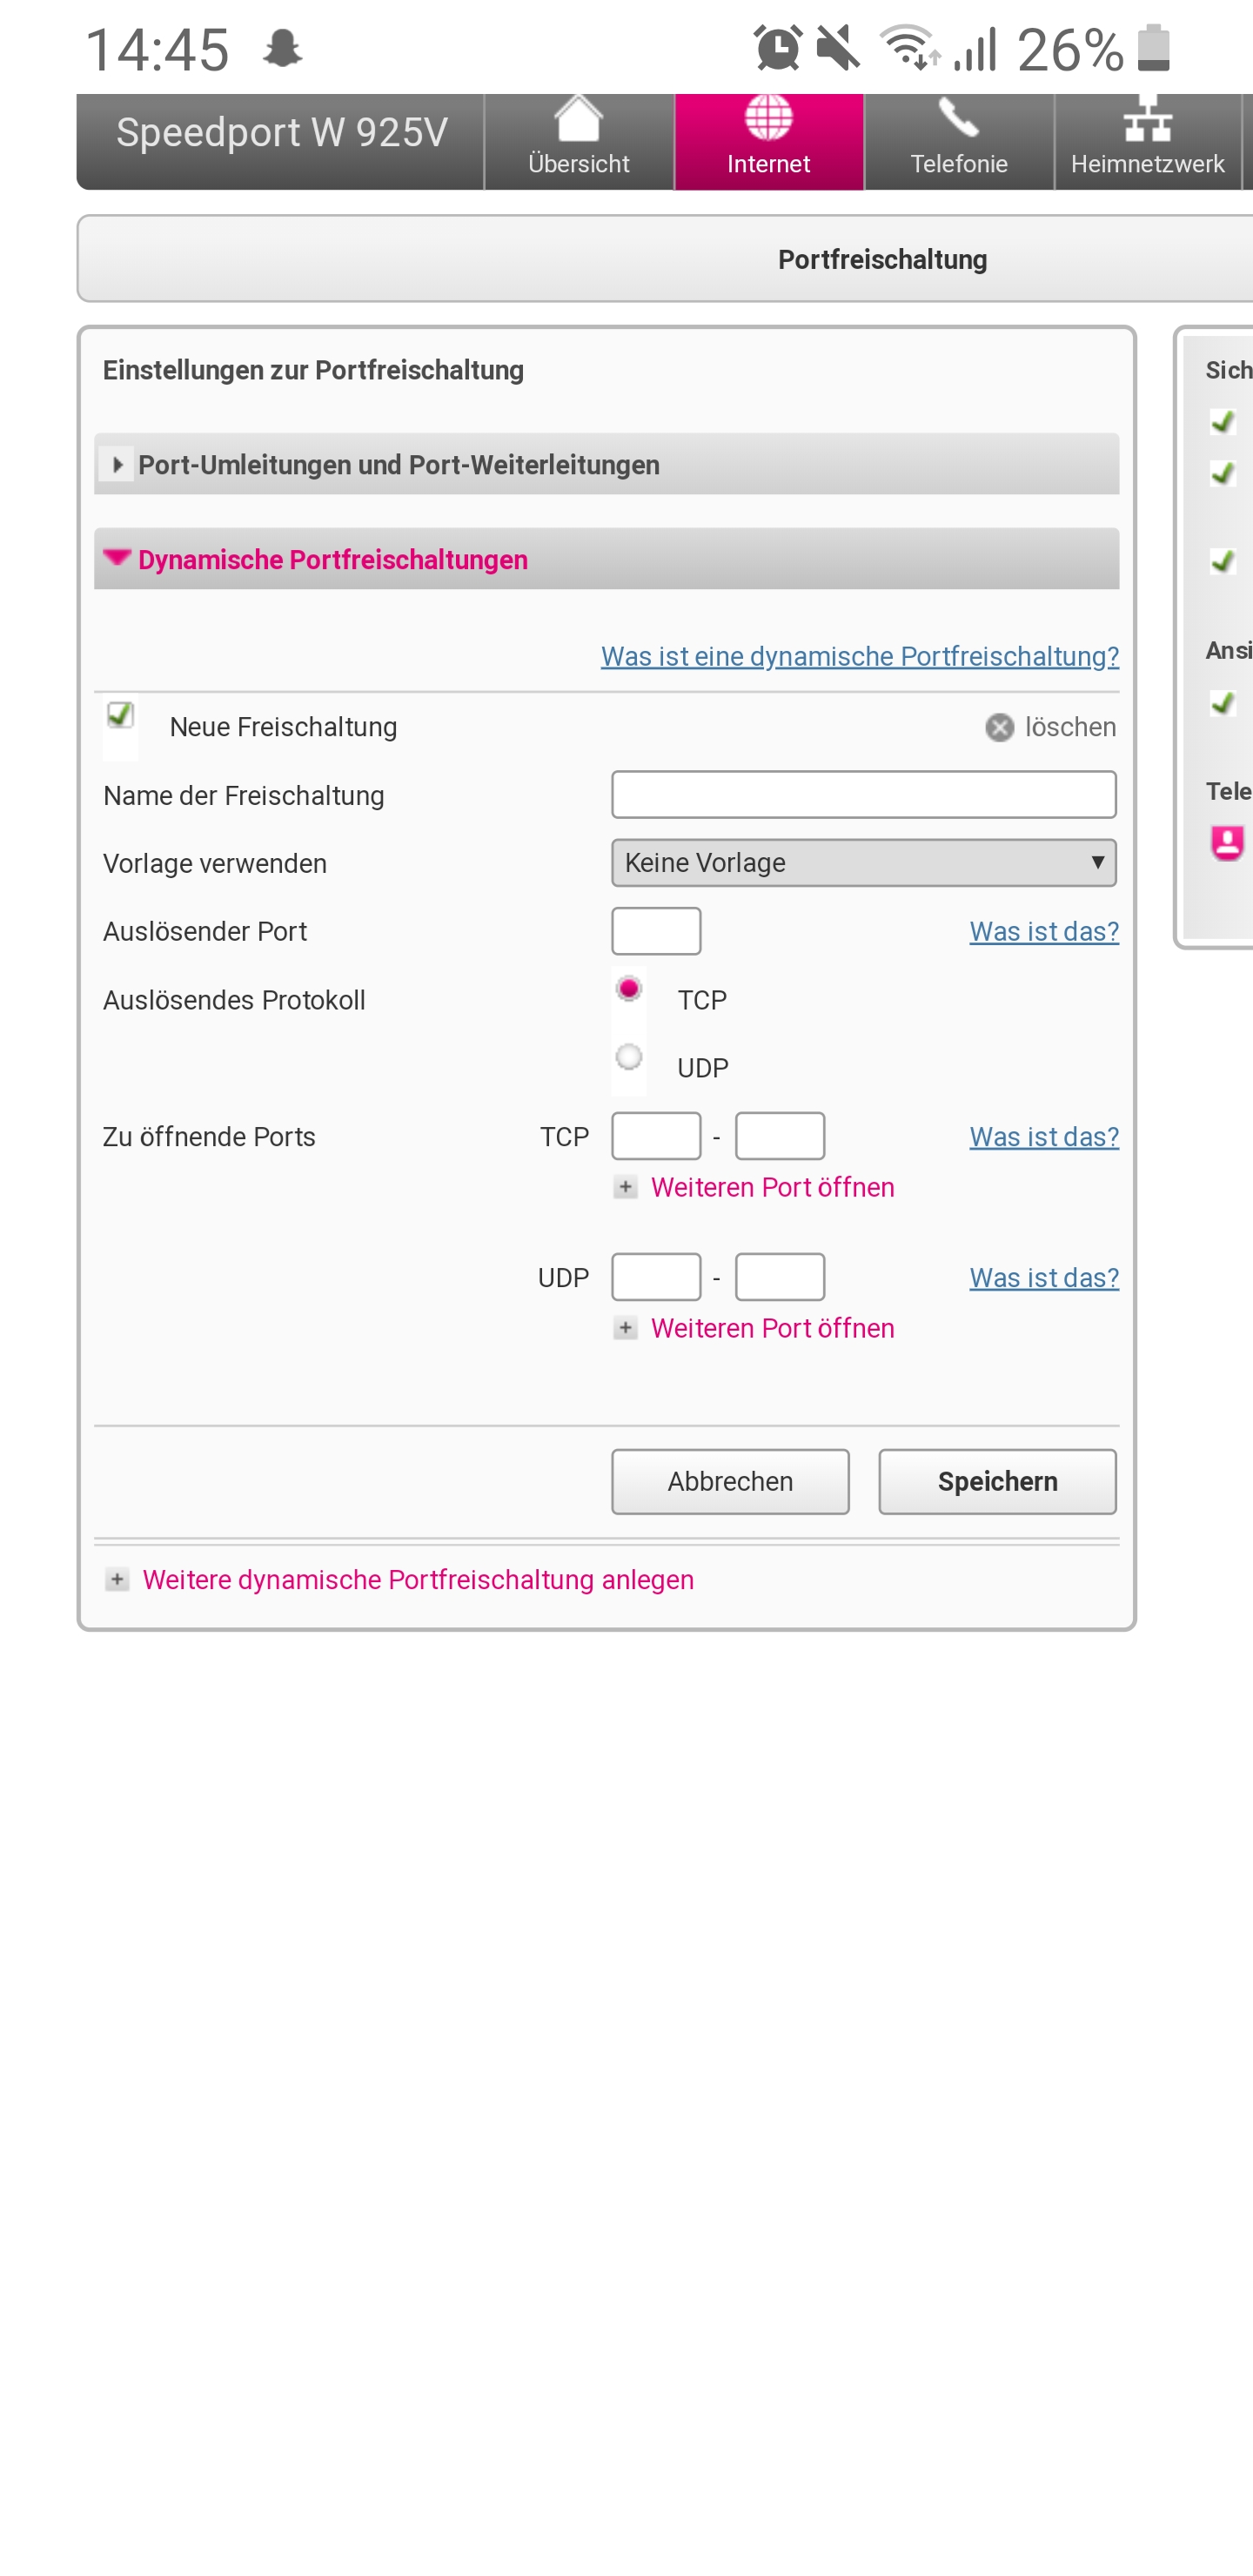Collapse Dynamische Portfreischaltungen section

coord(606,559)
